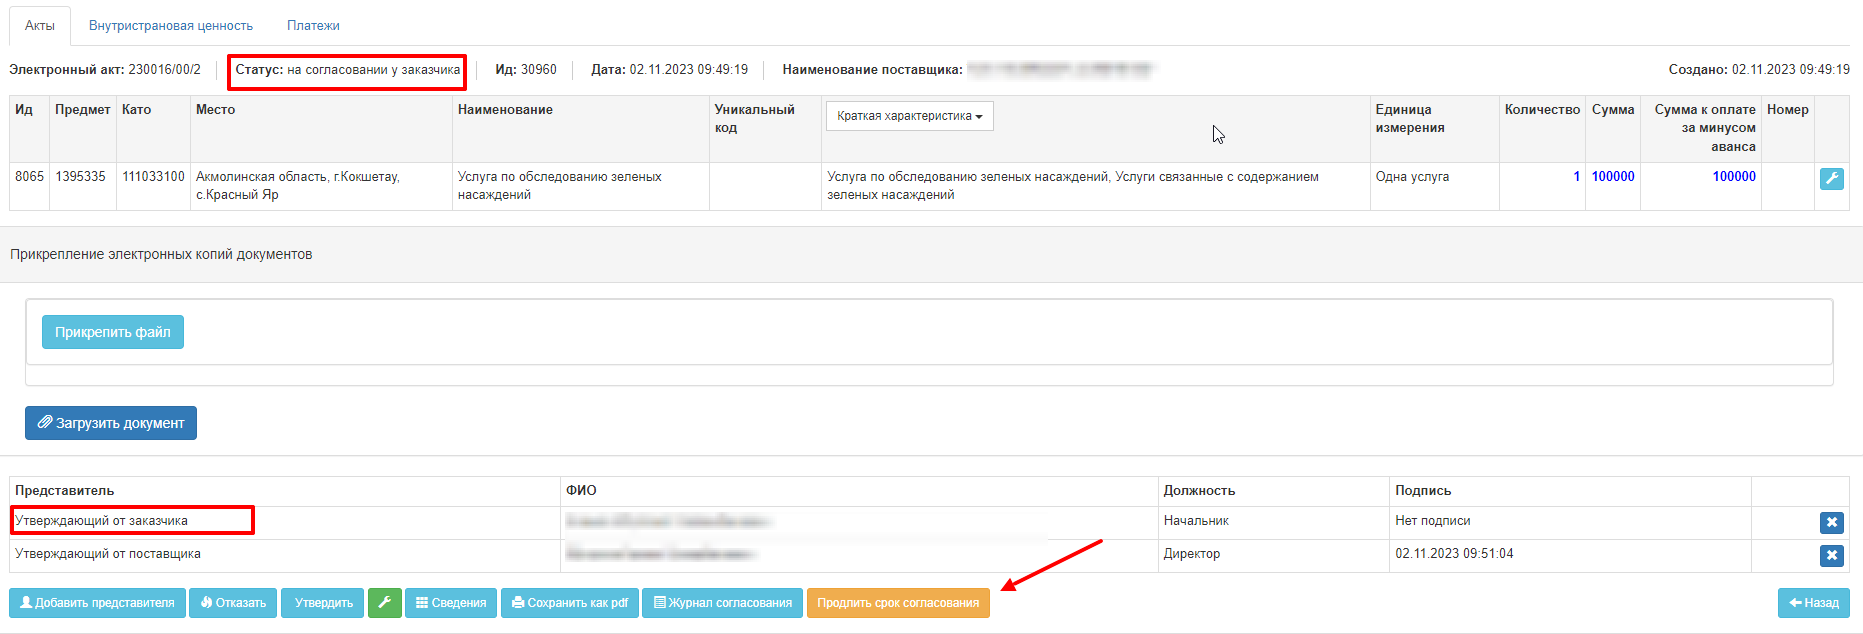The height and width of the screenshot is (634, 1863).
Task: Click the blue Сумма value 100000
Action: click(1612, 177)
